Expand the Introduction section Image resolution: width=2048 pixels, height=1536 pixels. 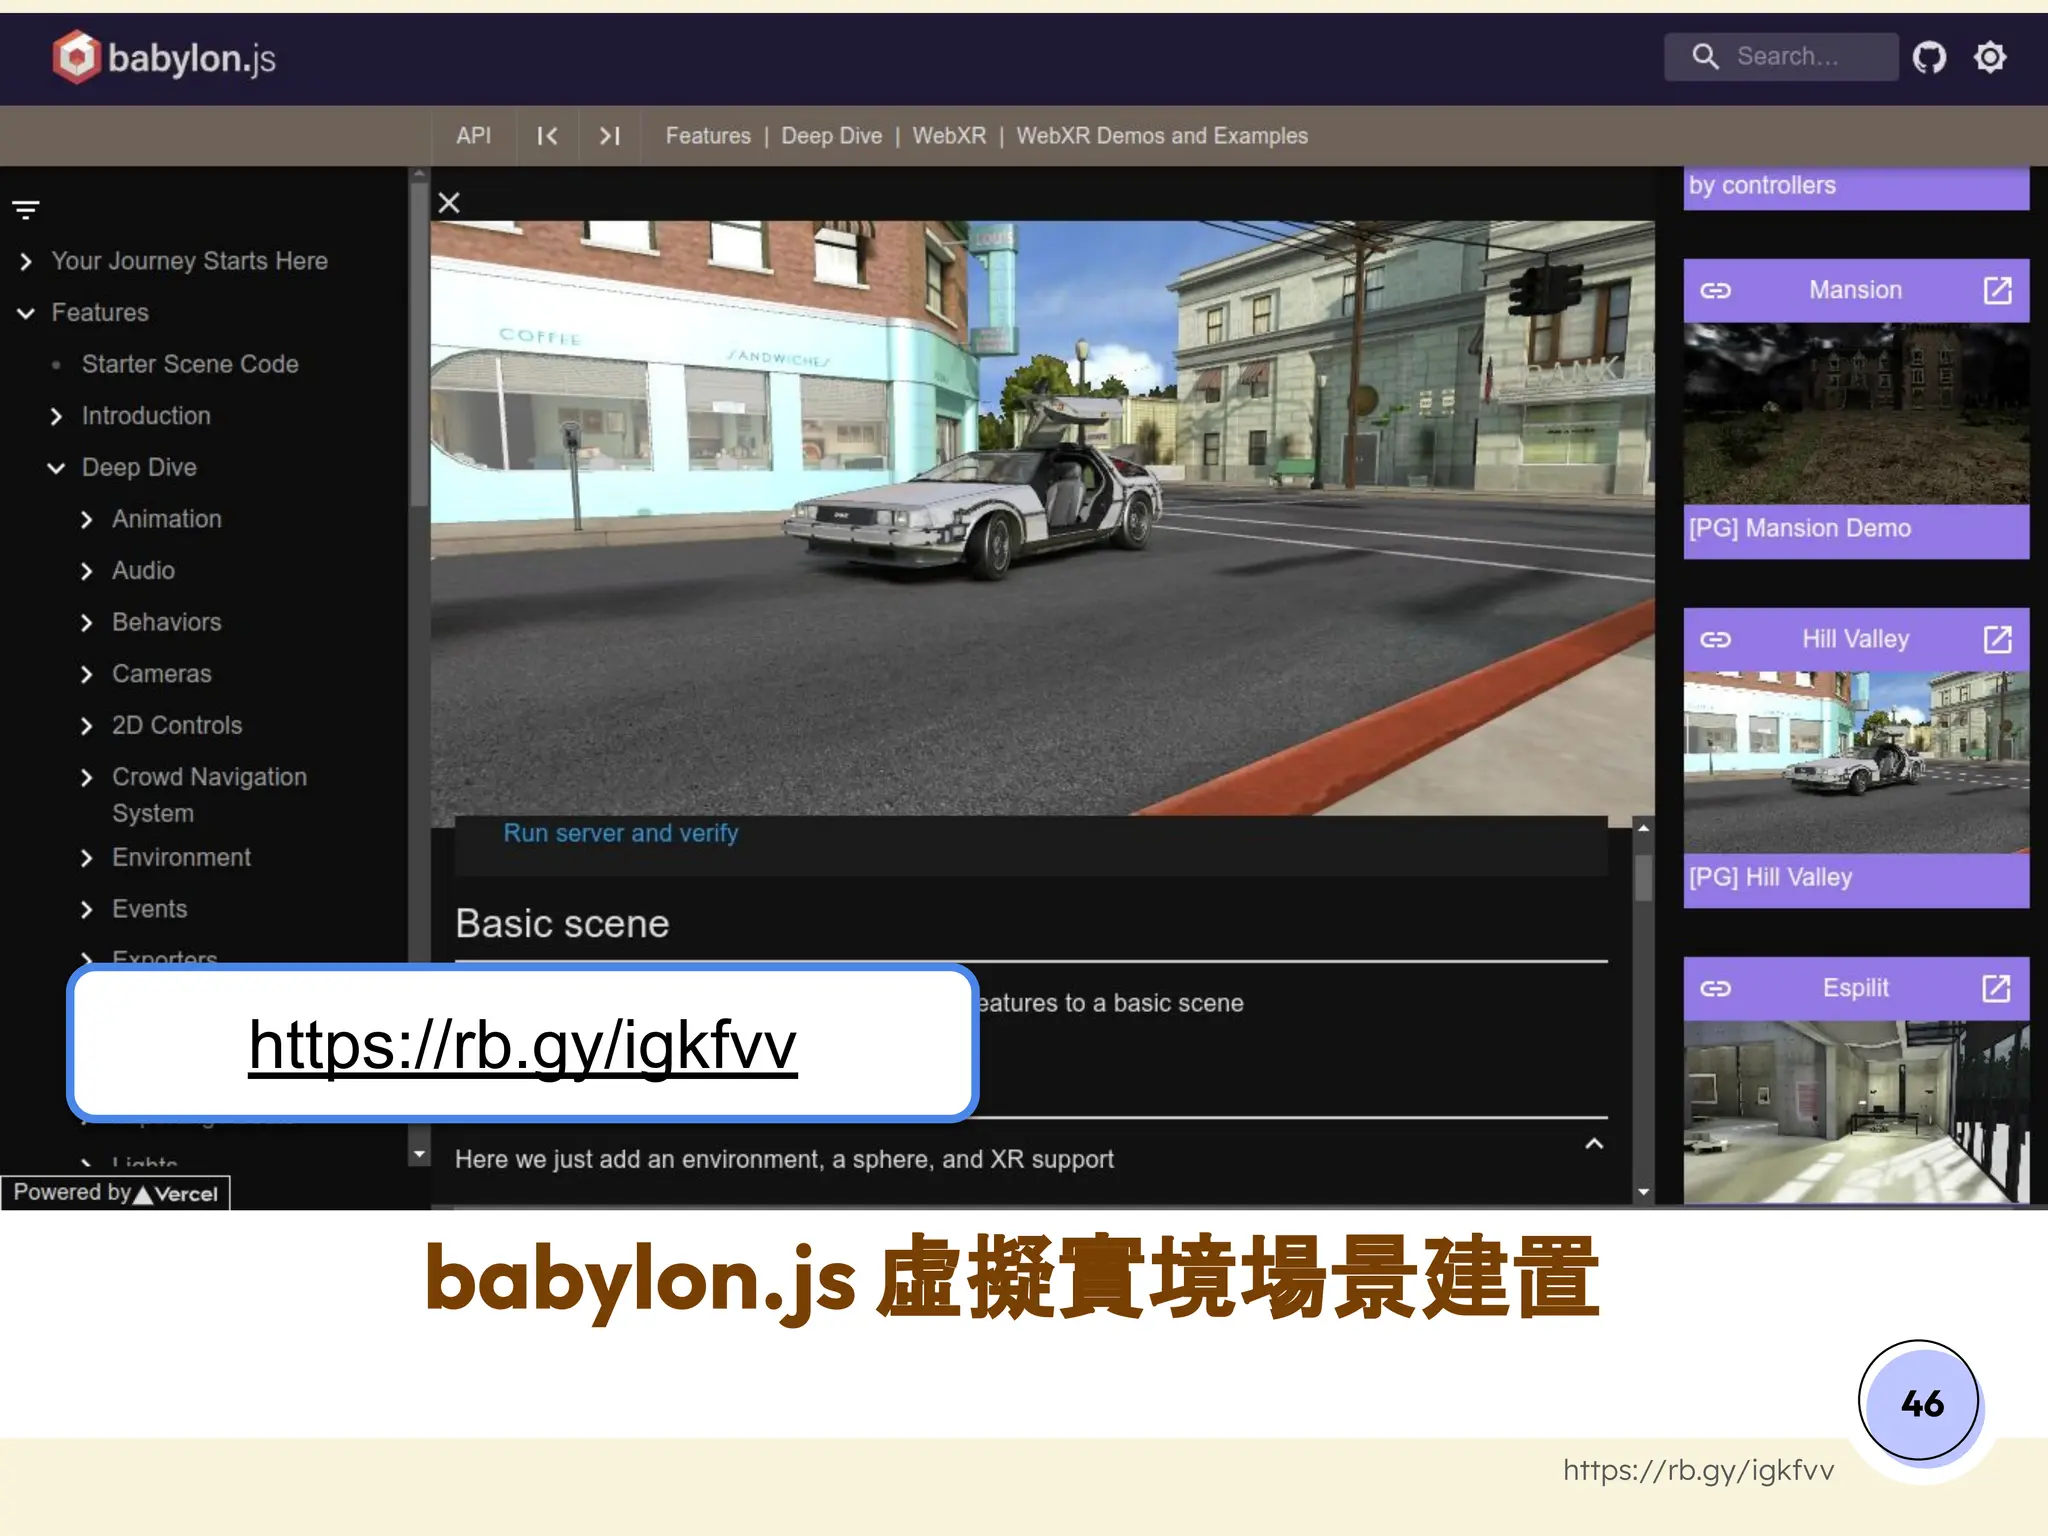(x=56, y=416)
